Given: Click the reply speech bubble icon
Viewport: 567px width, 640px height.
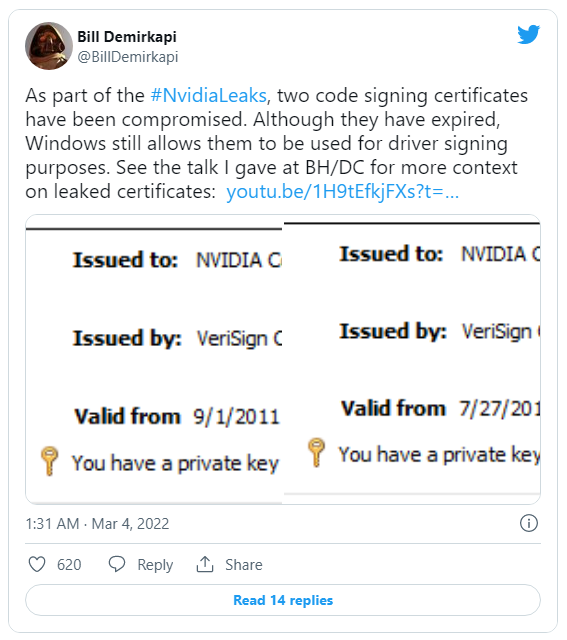Looking at the screenshot, I should click(x=117, y=564).
